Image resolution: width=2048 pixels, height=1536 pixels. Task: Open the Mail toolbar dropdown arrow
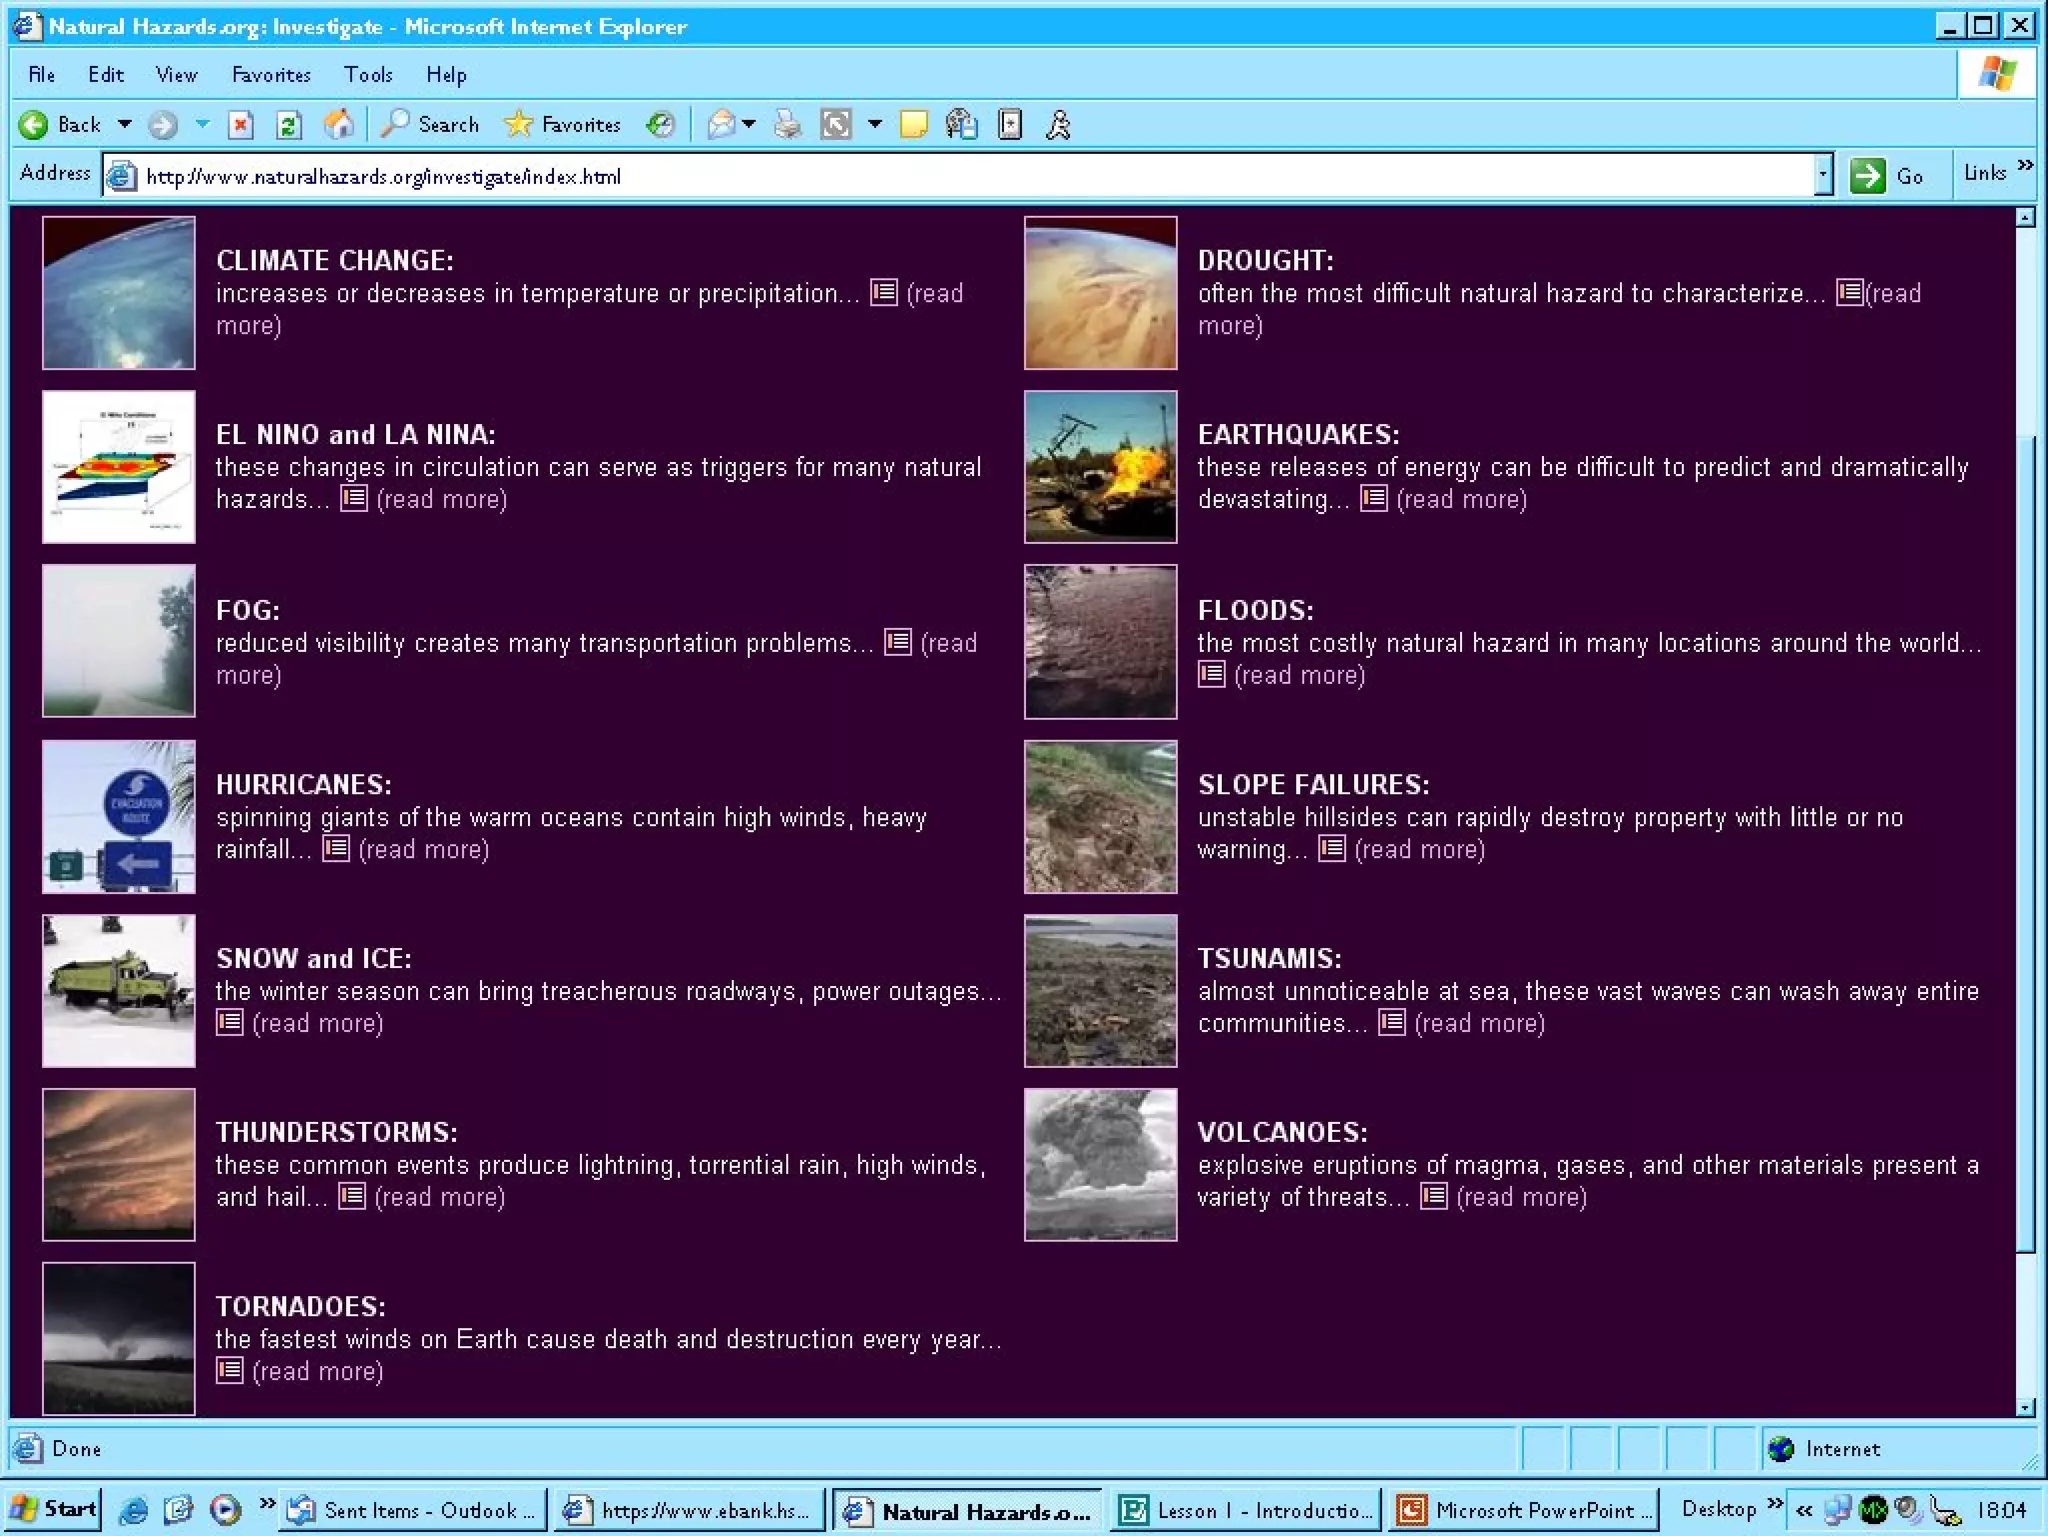pyautogui.click(x=749, y=125)
